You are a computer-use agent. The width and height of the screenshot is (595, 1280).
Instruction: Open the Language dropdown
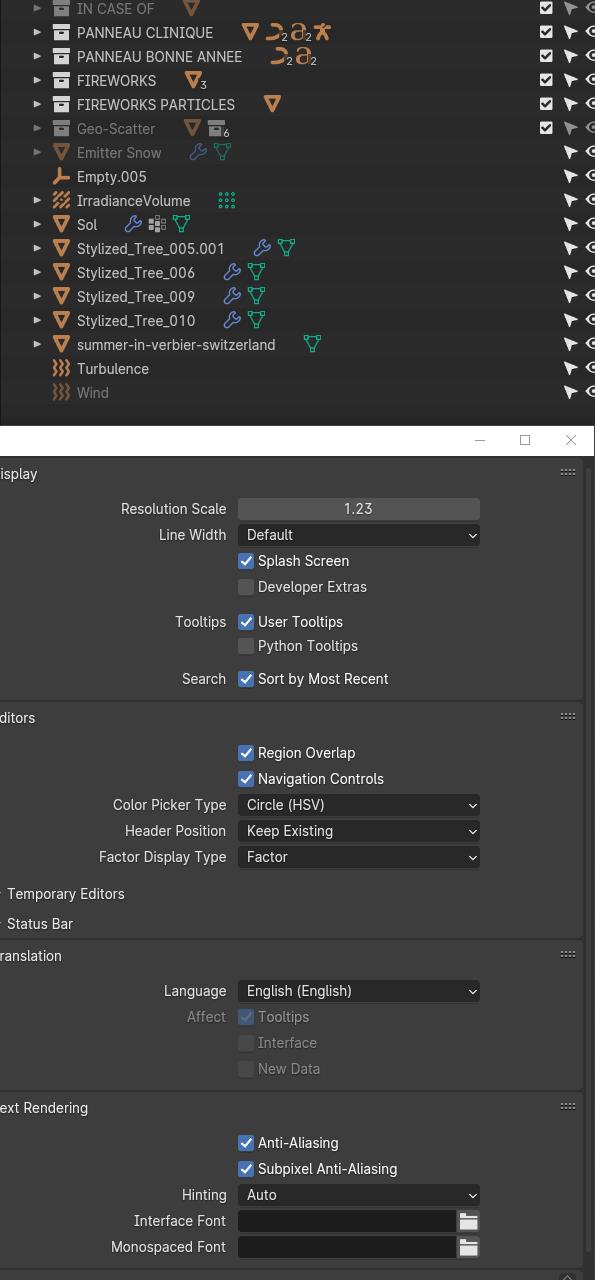coord(359,991)
